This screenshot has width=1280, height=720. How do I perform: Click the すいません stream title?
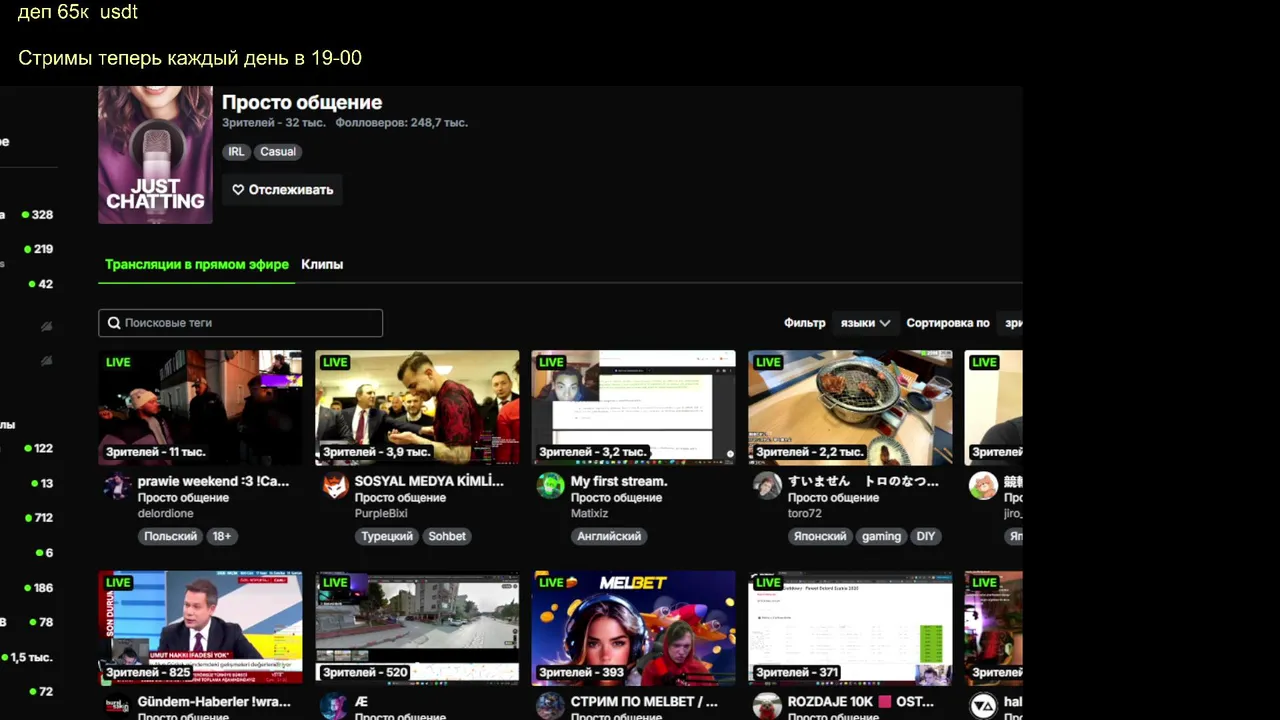[x=863, y=481]
